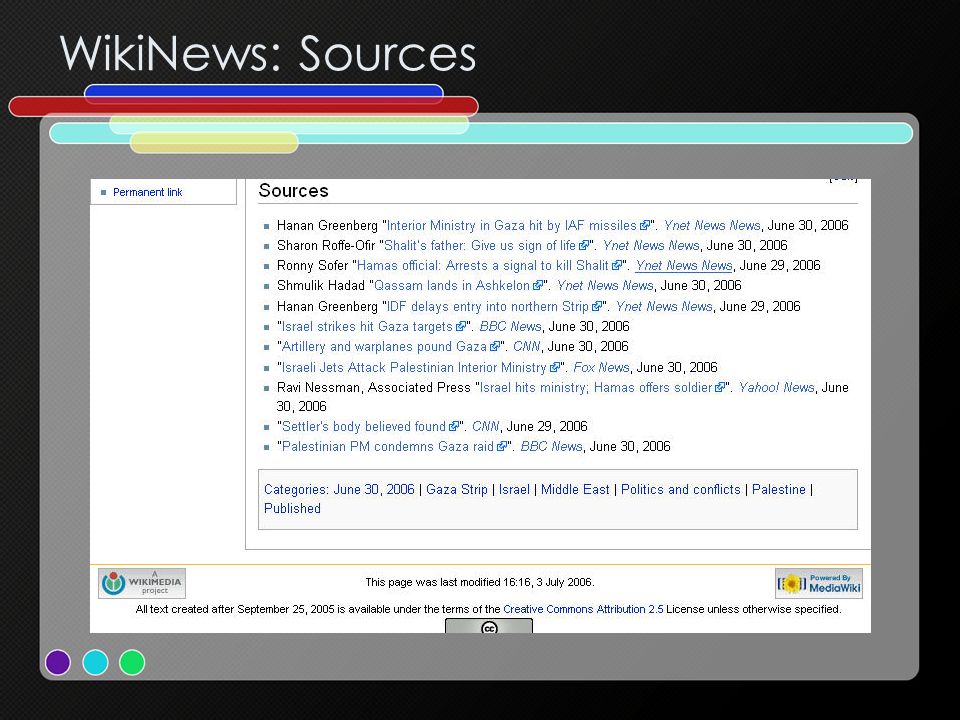Click the Powered By MediaWiki badge
960x720 pixels.
819,583
